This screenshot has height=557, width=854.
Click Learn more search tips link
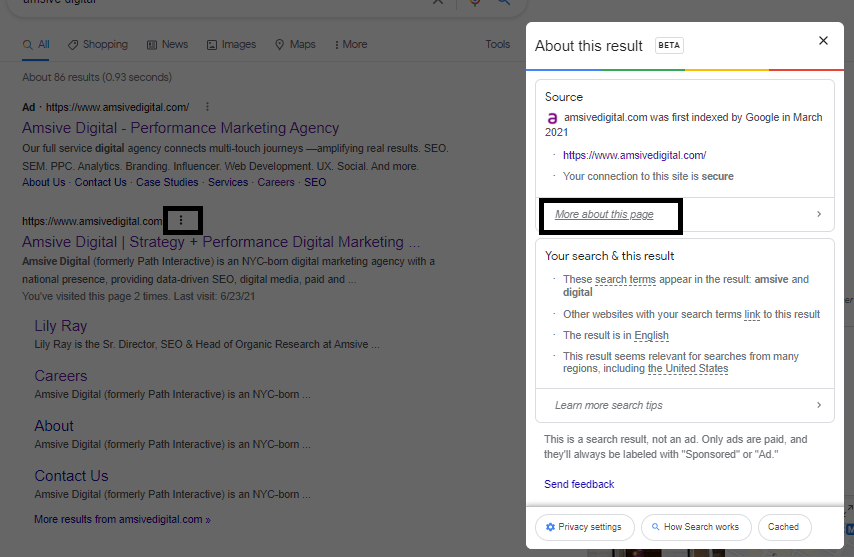click(608, 405)
